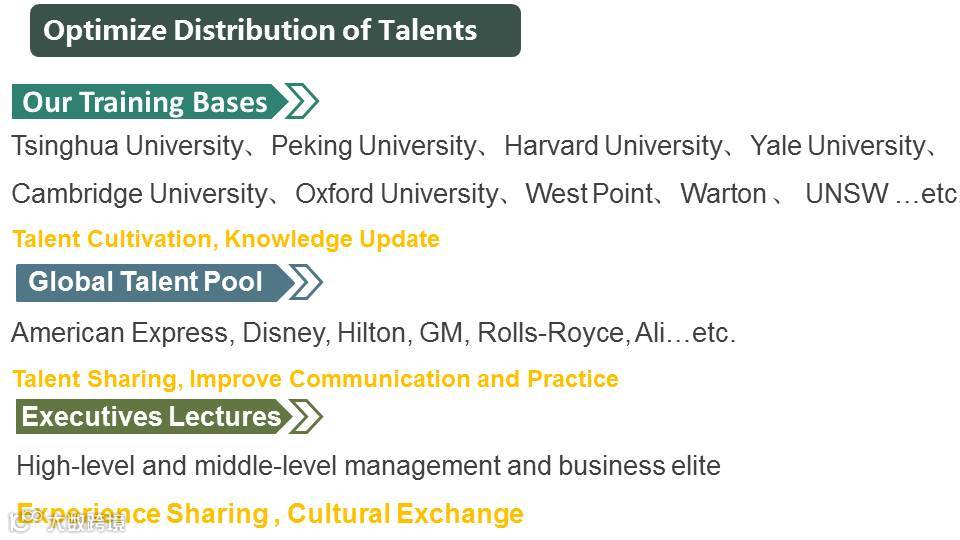
Task: Click the High-level and middle-level management line
Action: pyautogui.click(x=368, y=466)
